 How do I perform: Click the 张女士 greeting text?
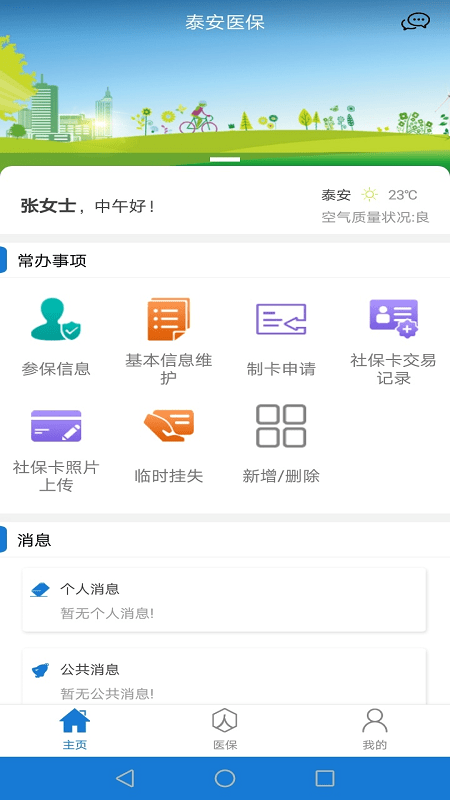48,206
